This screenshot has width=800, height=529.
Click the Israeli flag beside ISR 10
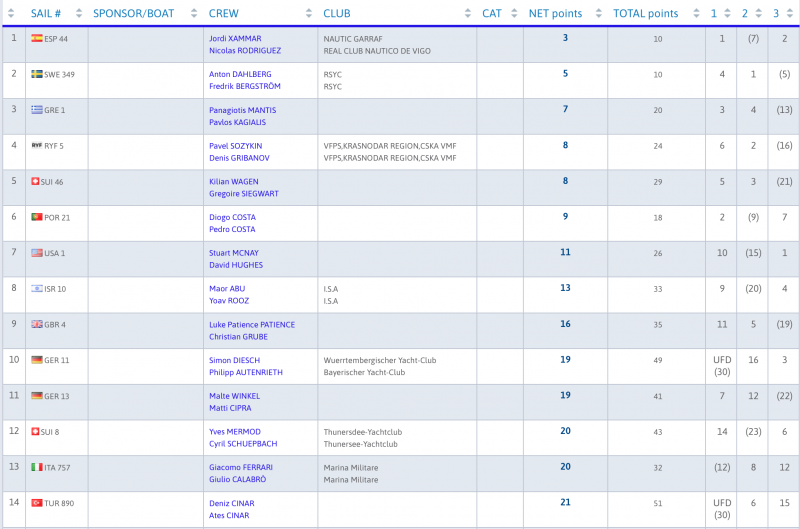(37, 289)
